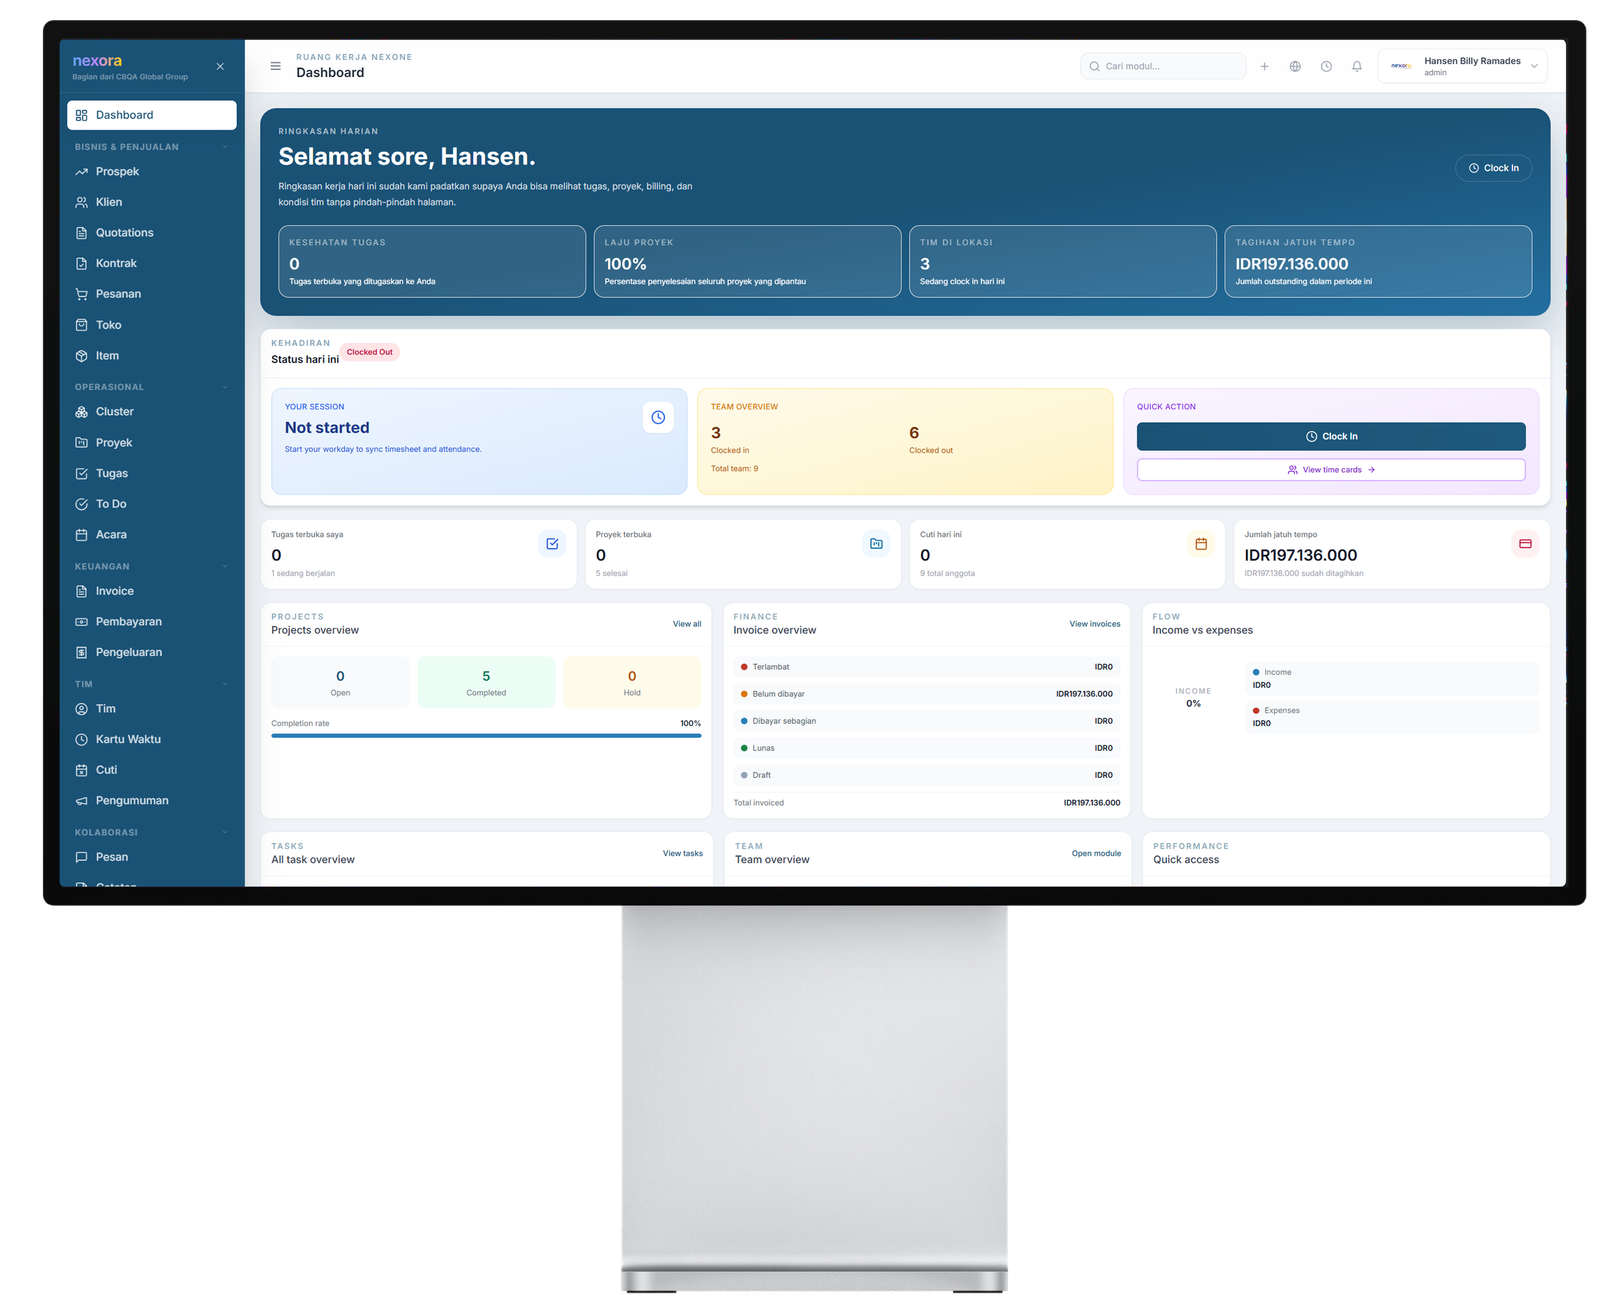Click the Pembayaran payment icon
Image resolution: width=1600 pixels, height=1304 pixels.
point(82,622)
